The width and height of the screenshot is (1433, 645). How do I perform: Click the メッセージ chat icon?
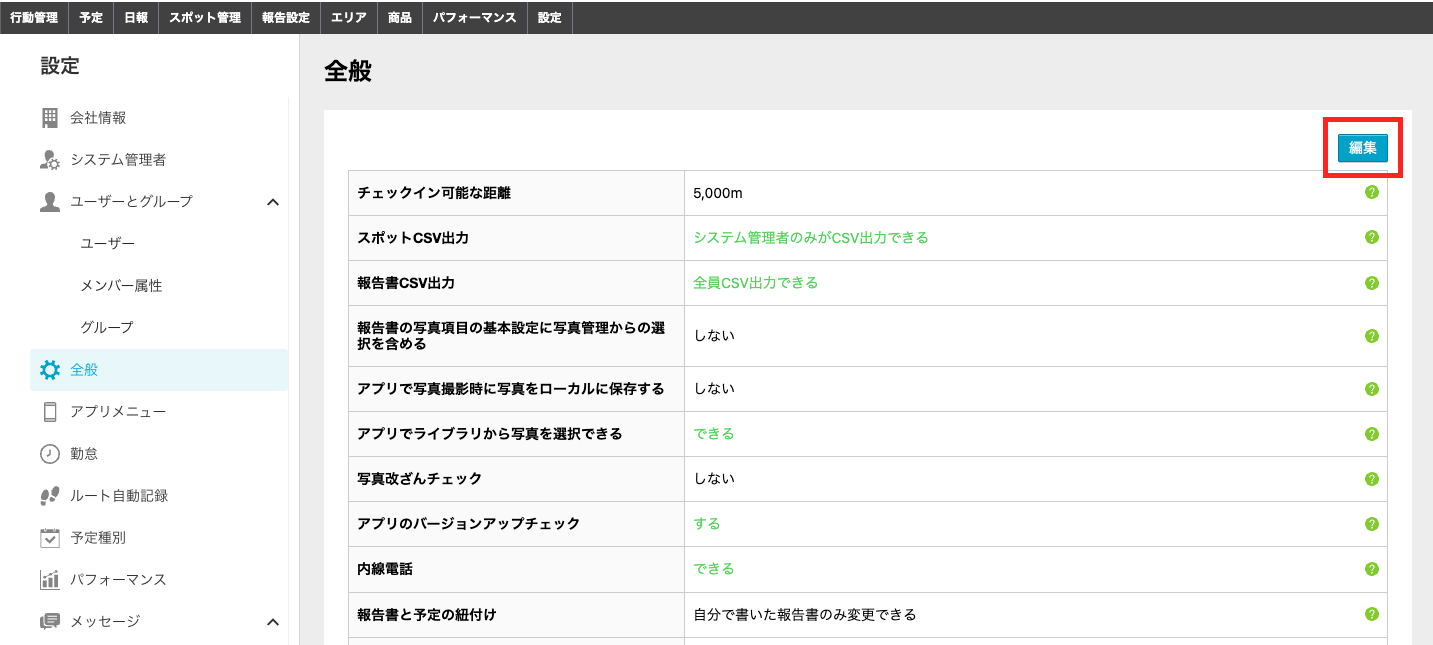pos(50,622)
